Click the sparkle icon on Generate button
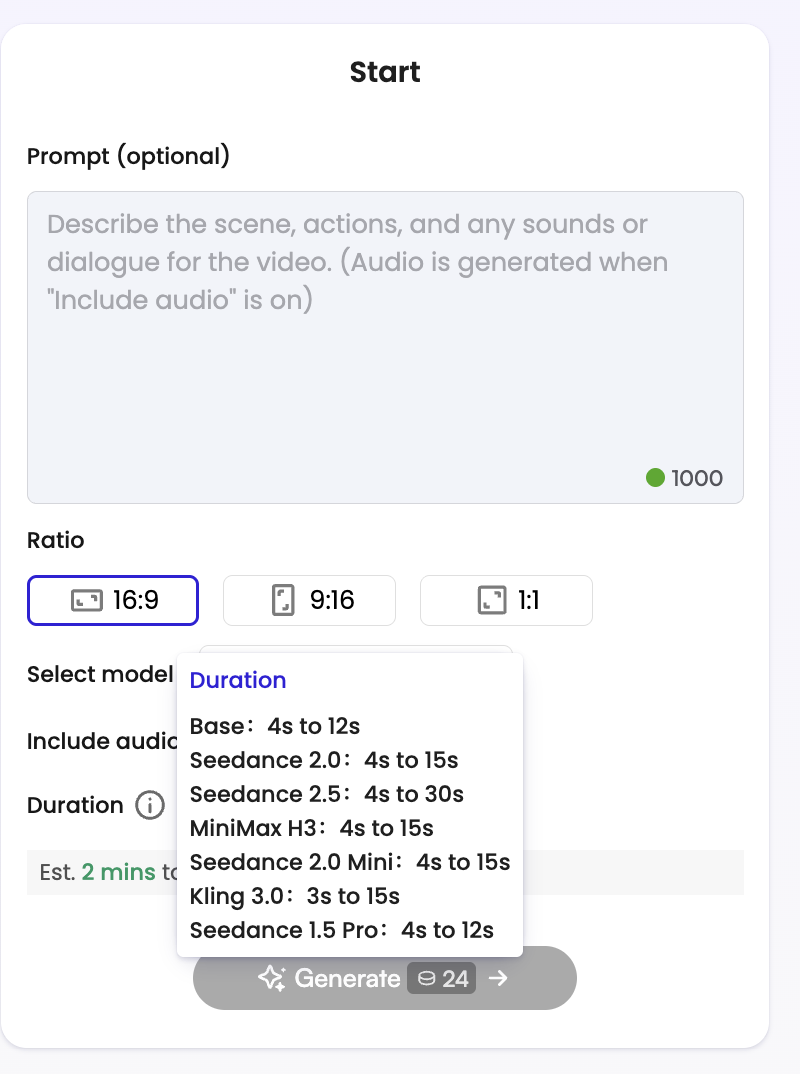The width and height of the screenshot is (800, 1074). 272,978
